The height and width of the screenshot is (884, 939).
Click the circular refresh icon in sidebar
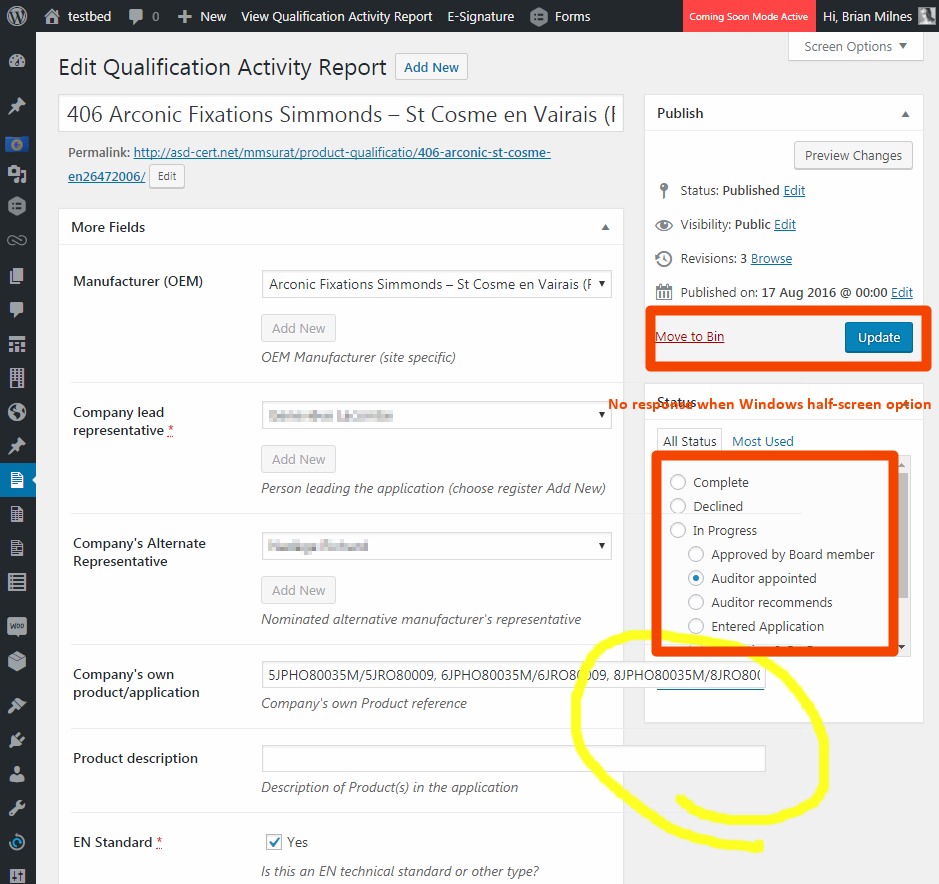pos(17,843)
